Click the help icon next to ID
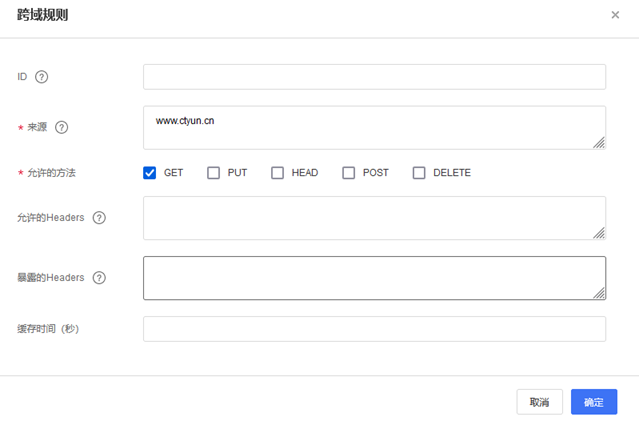The image size is (639, 421). coord(42,77)
